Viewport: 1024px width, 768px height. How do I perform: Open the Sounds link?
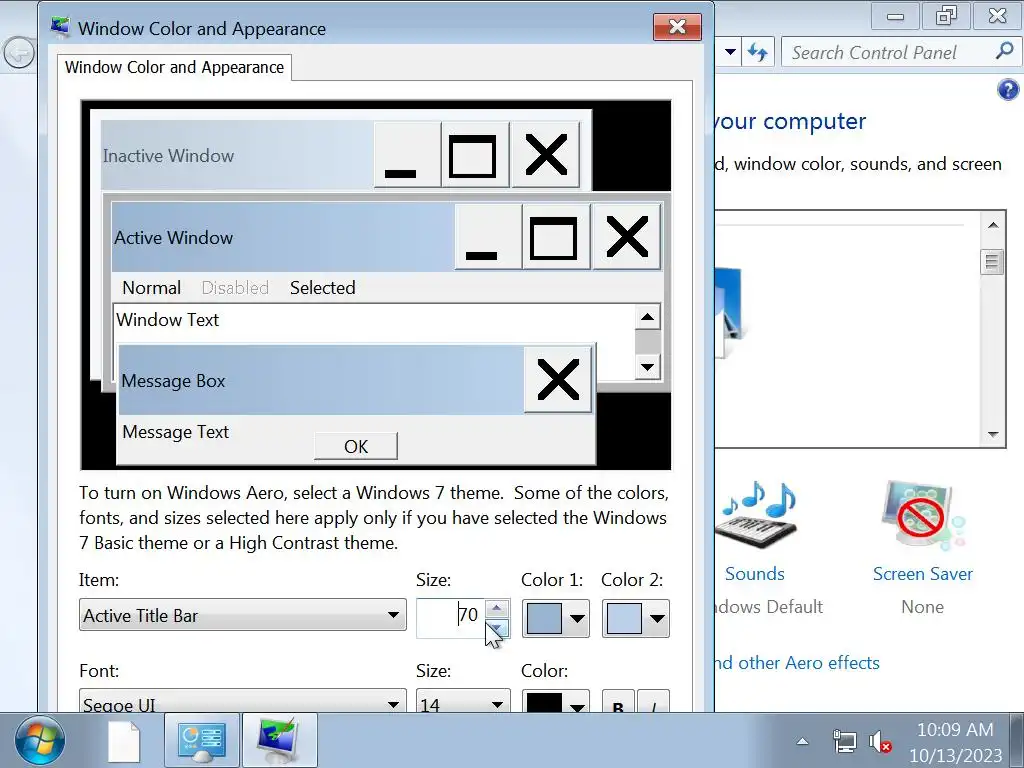tap(755, 574)
